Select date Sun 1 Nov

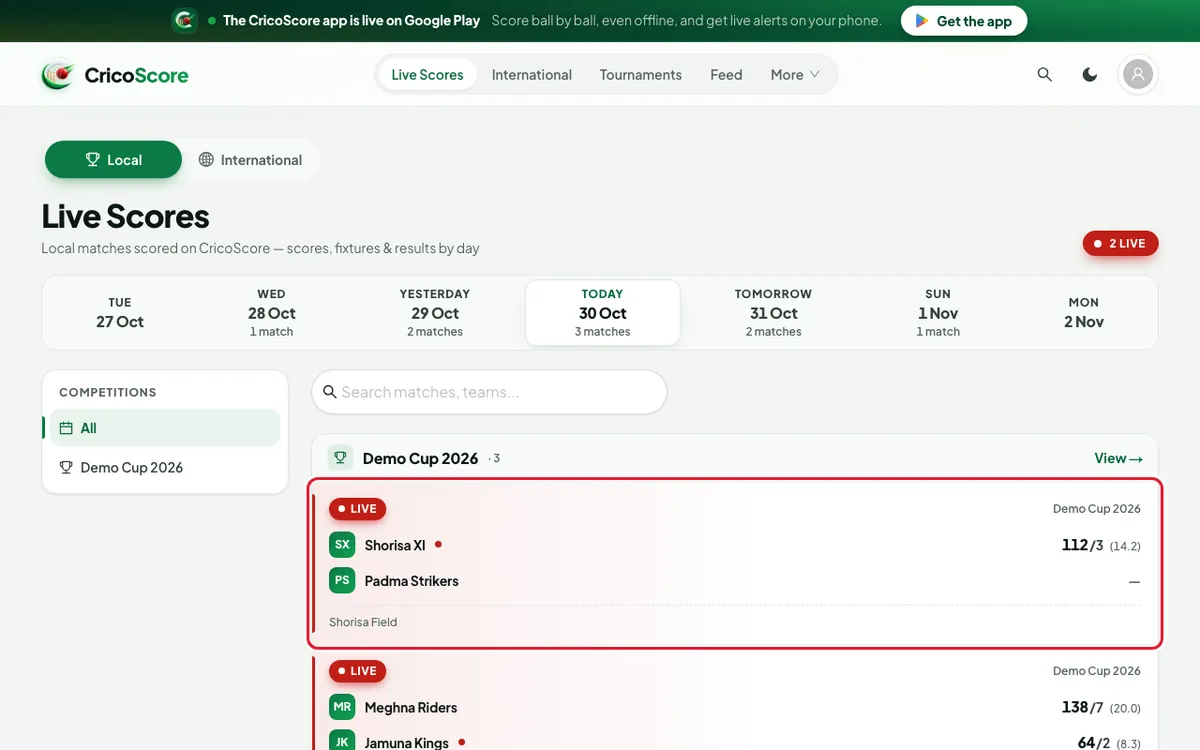pyautogui.click(x=938, y=313)
